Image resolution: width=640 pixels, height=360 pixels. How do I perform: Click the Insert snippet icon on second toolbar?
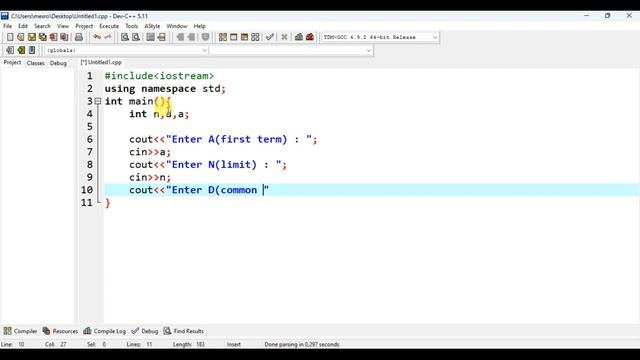click(x=10, y=50)
